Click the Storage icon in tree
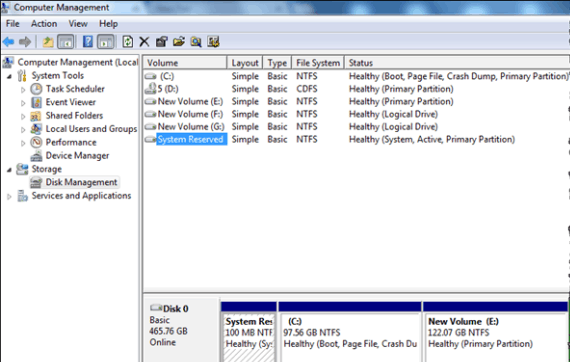The height and width of the screenshot is (362, 570). pos(22,169)
